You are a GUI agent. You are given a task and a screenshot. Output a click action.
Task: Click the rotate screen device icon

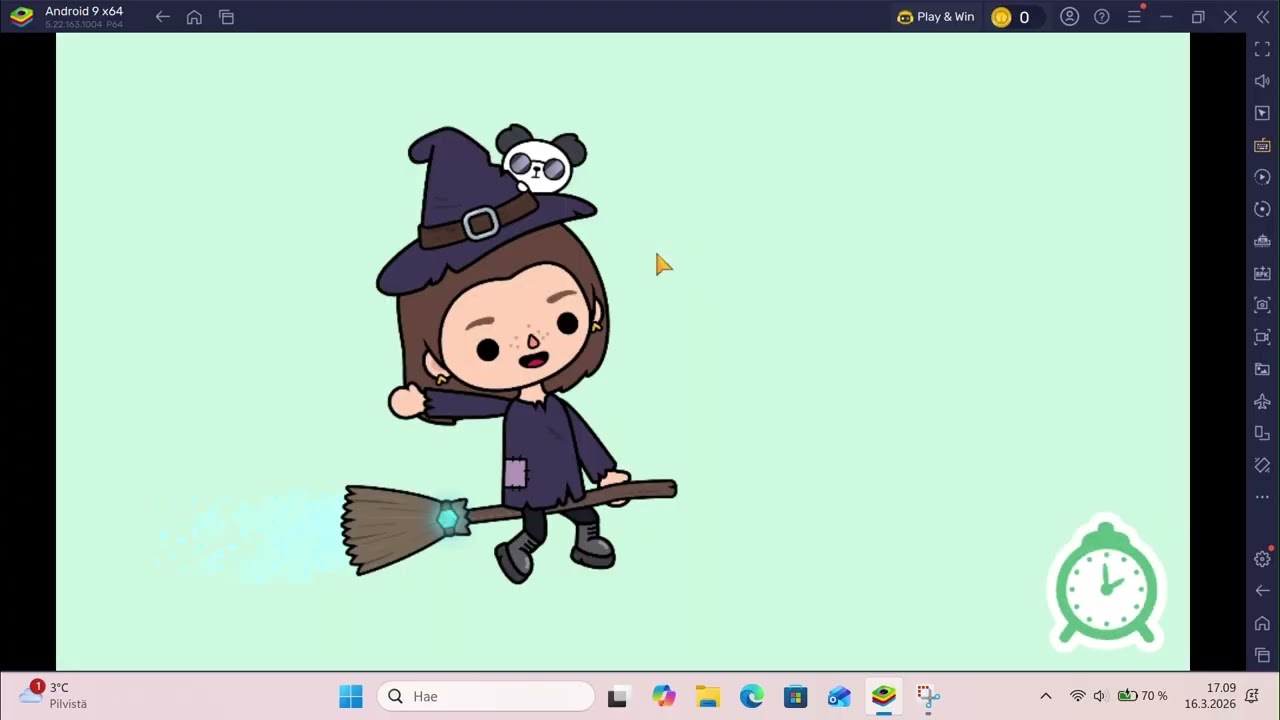pos(1262,433)
